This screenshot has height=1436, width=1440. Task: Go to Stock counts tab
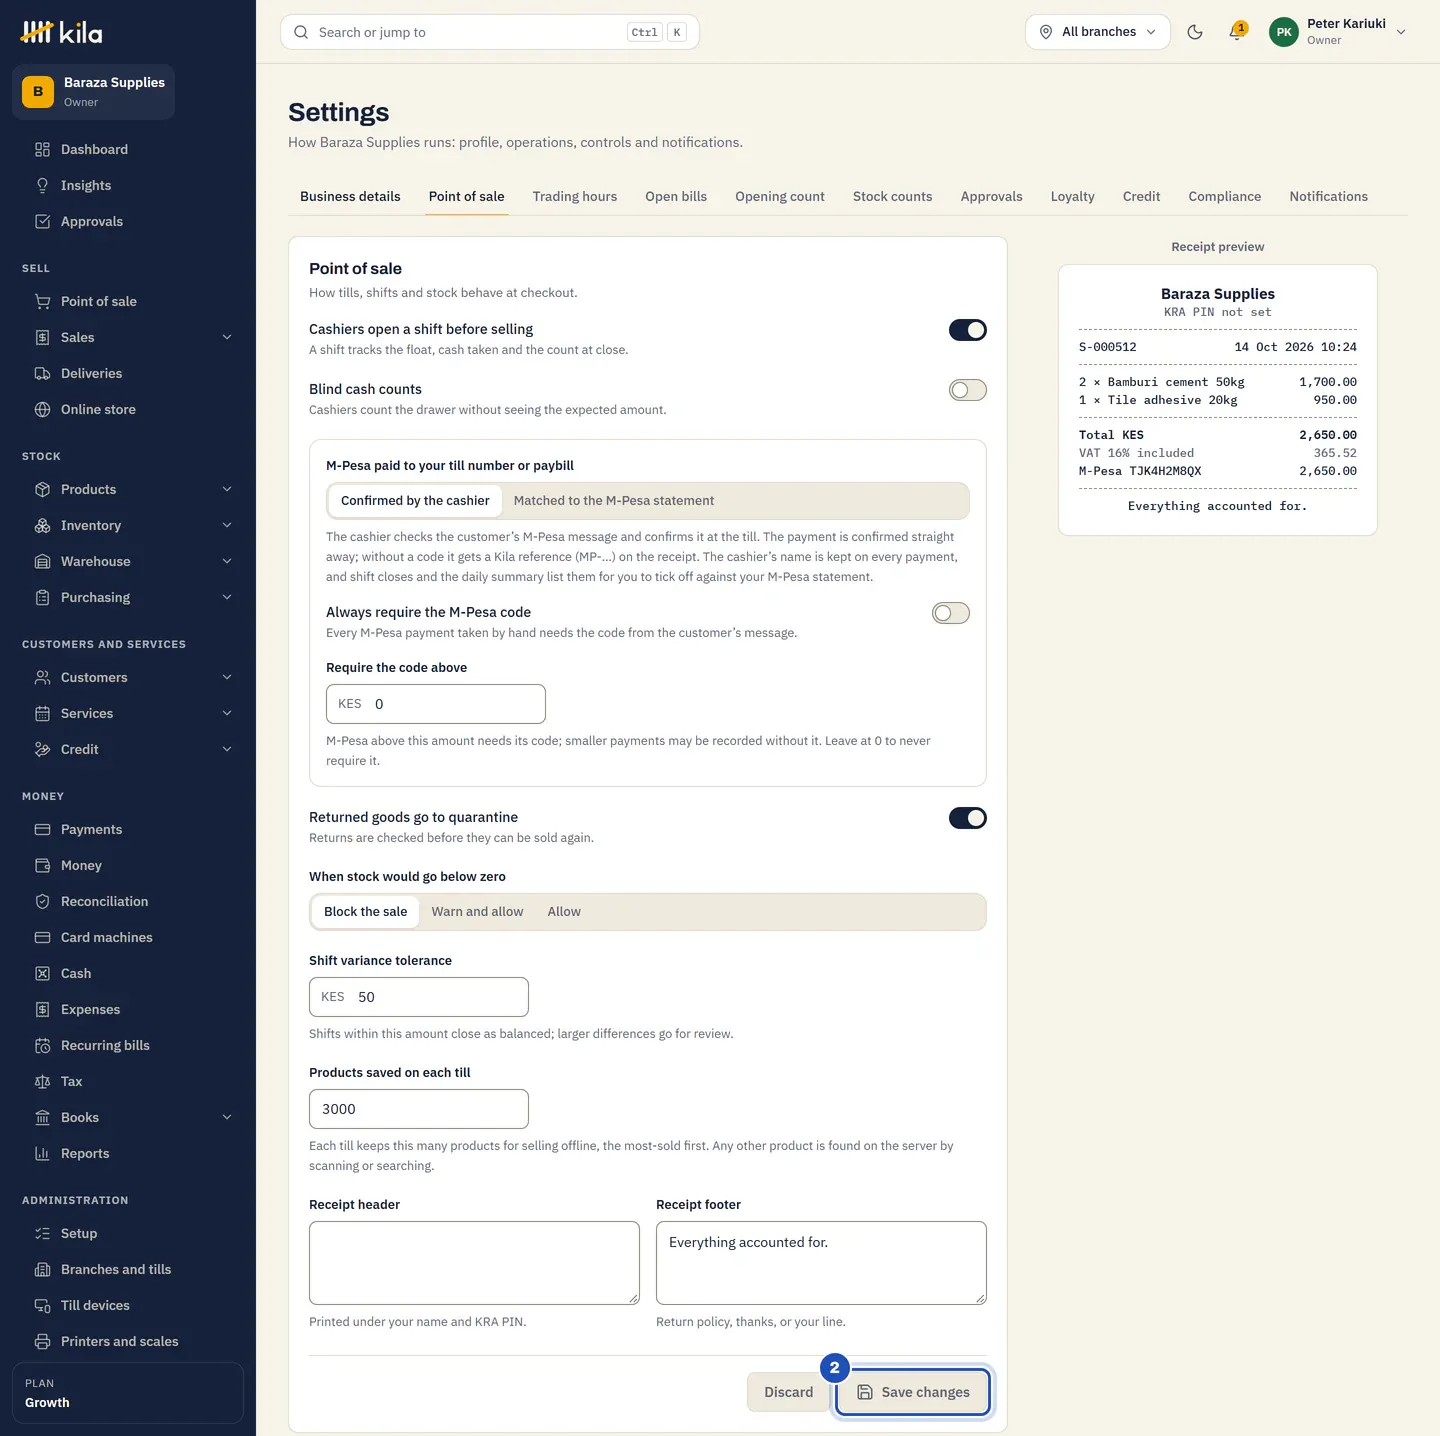pos(892,197)
